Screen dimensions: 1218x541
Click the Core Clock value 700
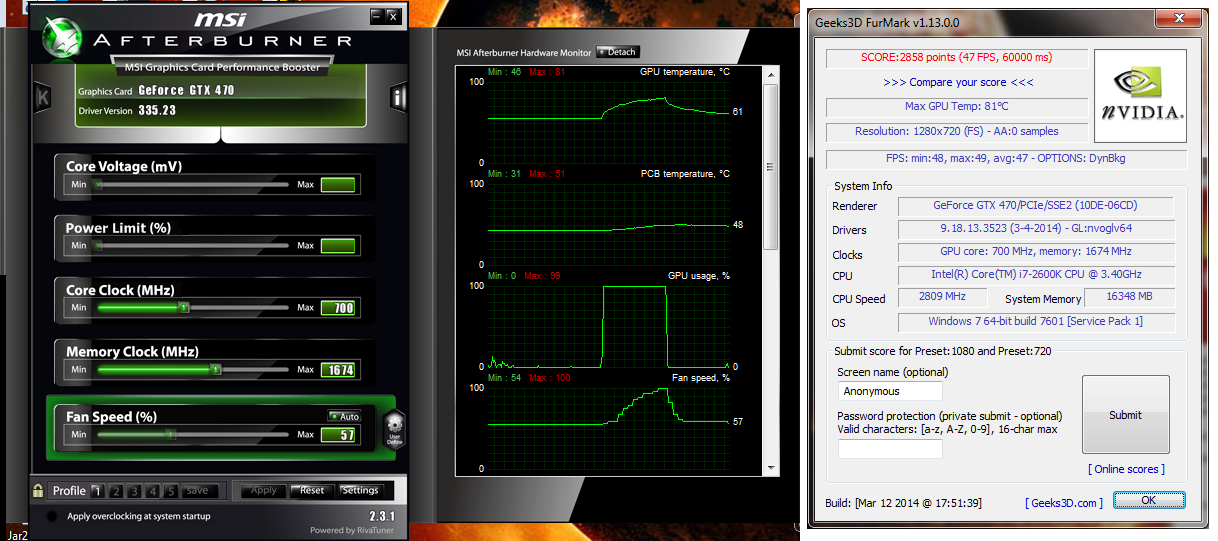pos(338,308)
